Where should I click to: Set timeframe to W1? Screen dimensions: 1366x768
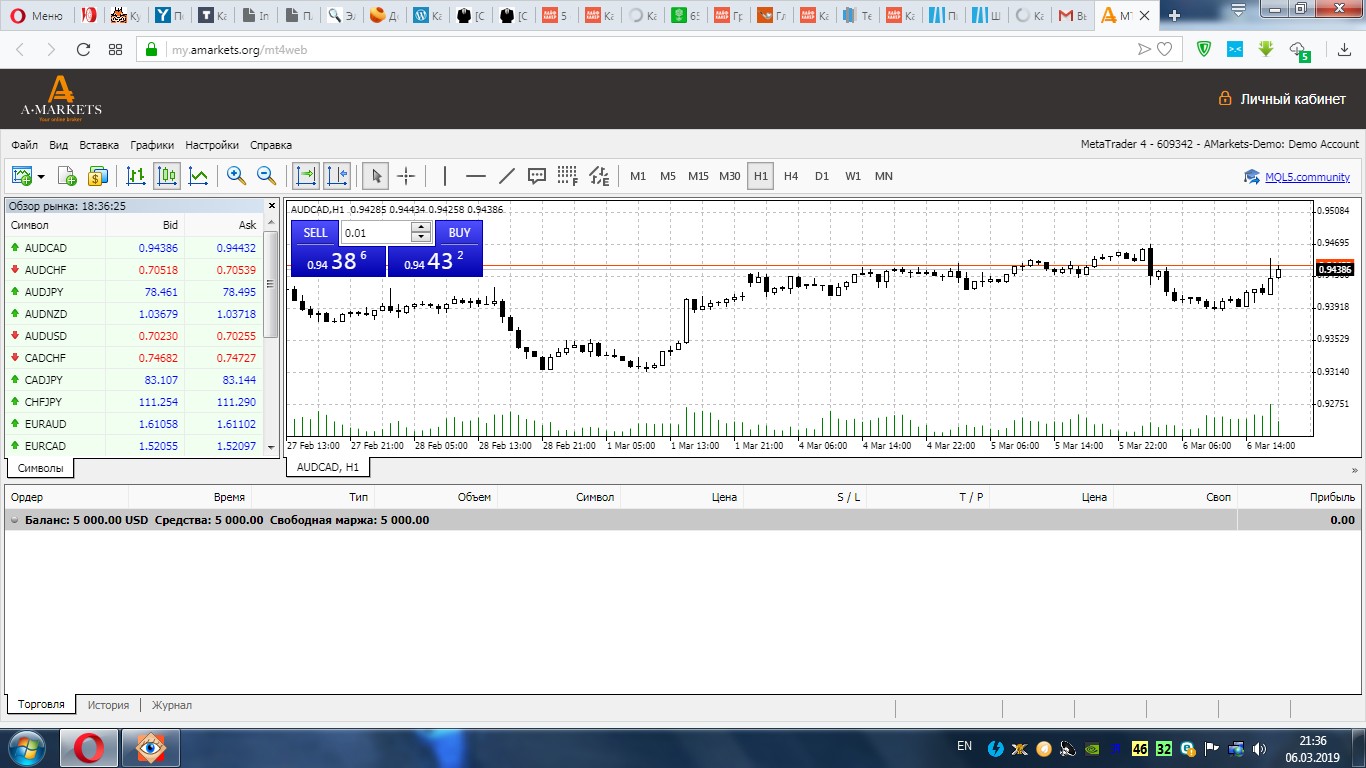(853, 176)
